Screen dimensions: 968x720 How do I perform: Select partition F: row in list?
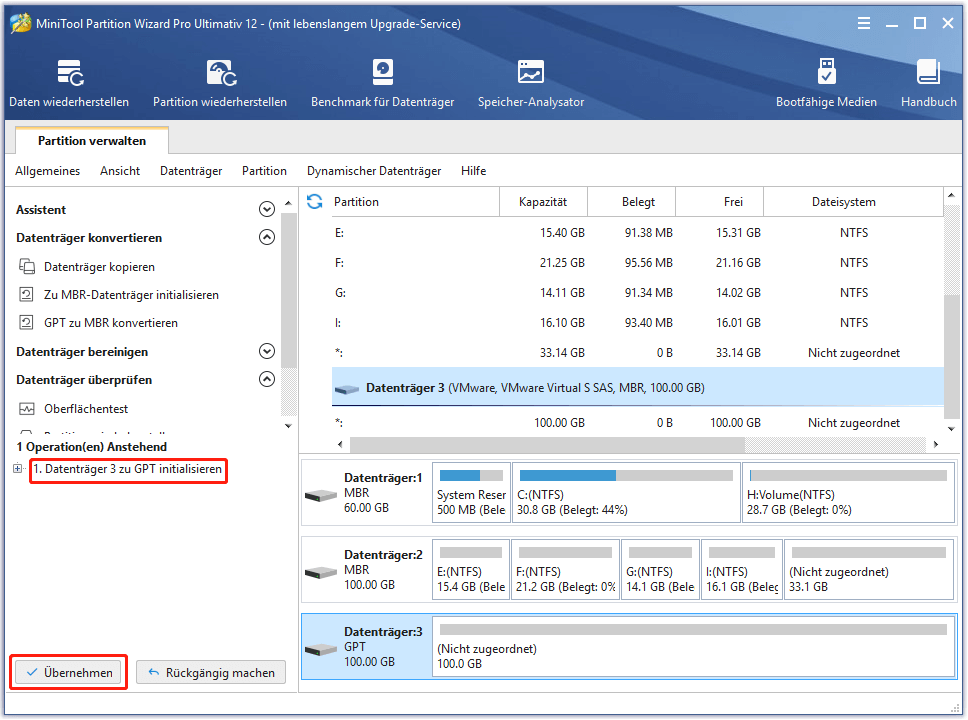(x=638, y=263)
